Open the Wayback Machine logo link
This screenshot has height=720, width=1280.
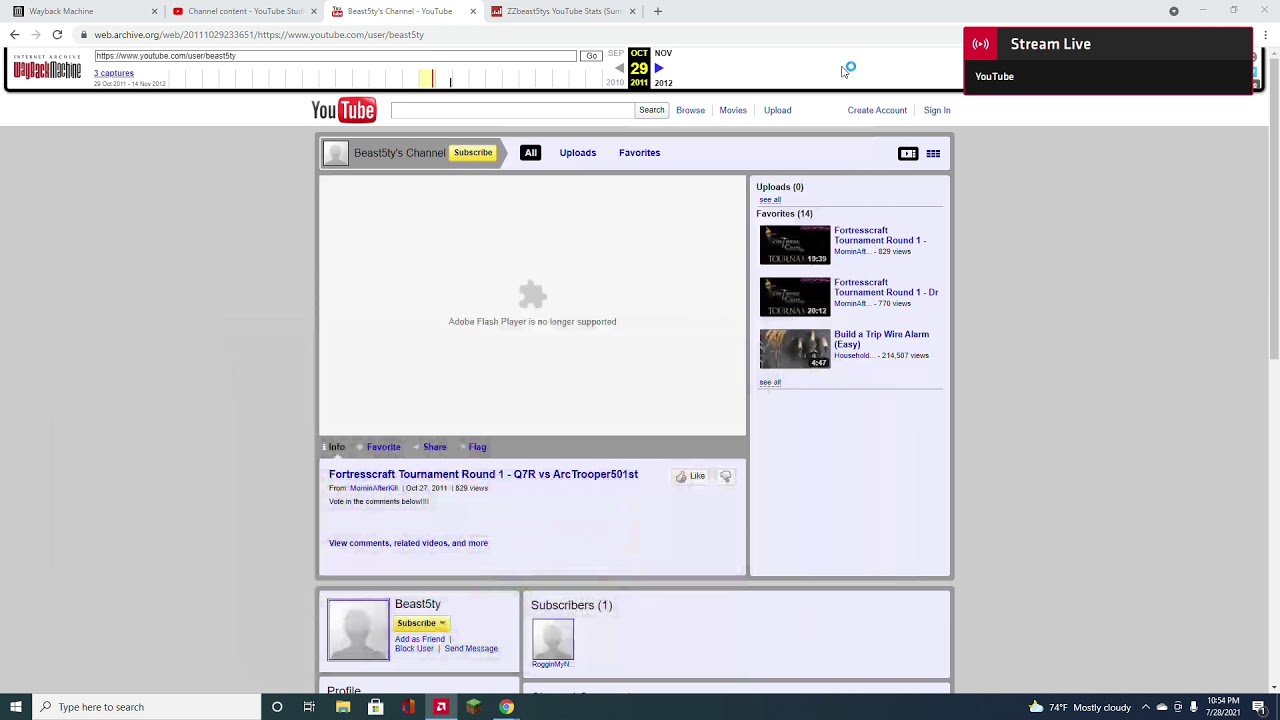47,69
